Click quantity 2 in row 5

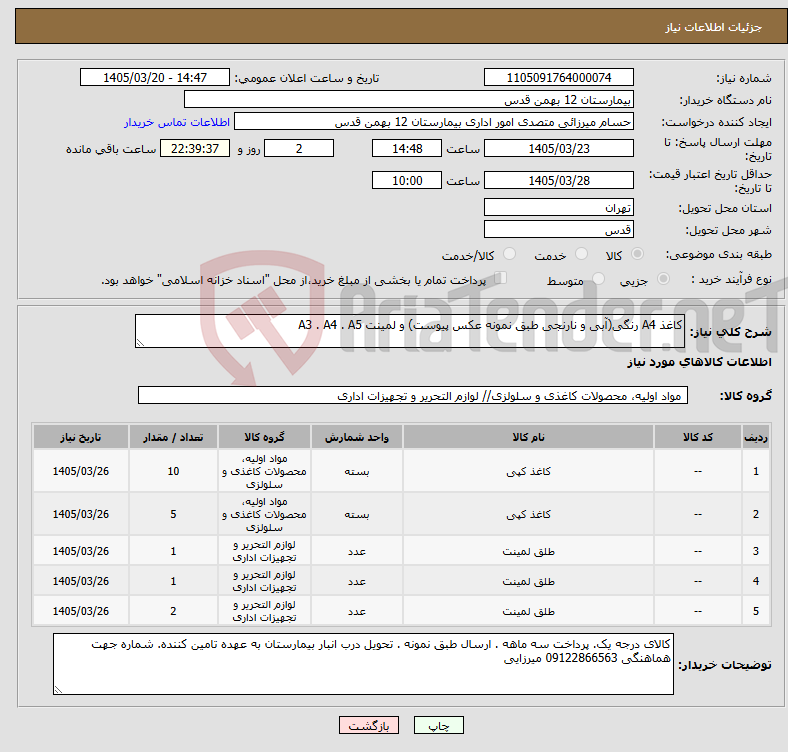click(x=173, y=611)
